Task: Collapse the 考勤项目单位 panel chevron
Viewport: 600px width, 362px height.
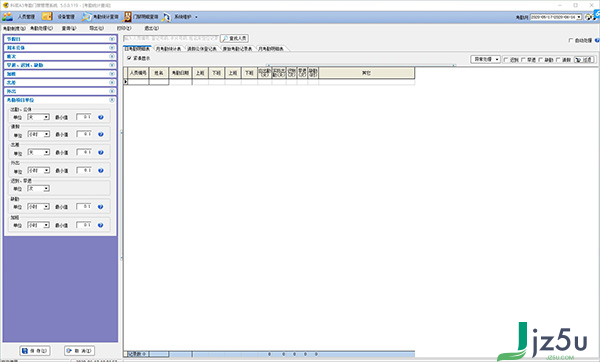Action: click(112, 100)
